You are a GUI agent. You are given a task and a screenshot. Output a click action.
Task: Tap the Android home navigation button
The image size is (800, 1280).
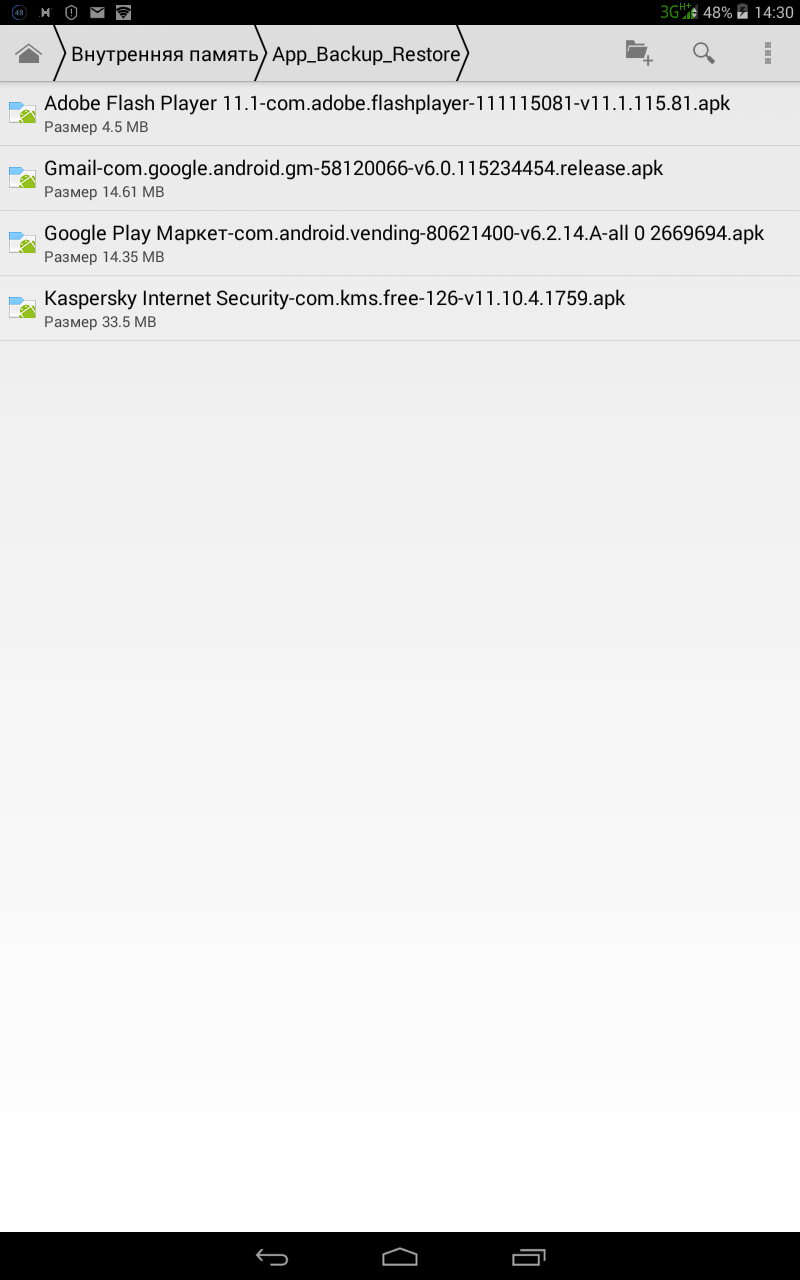point(400,1257)
